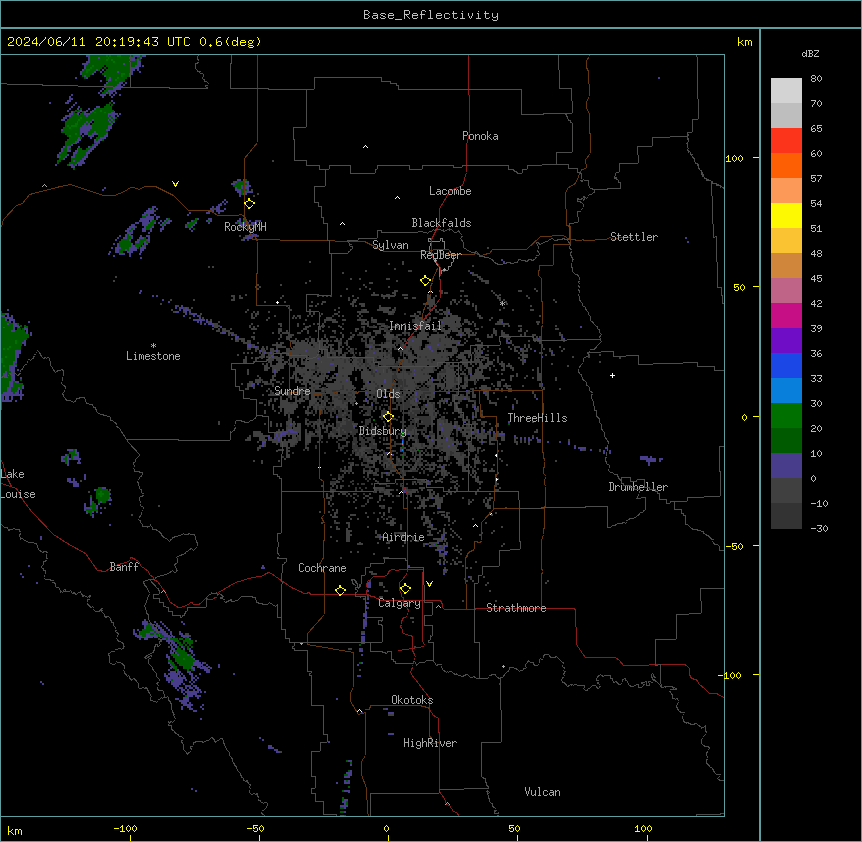This screenshot has height=842, width=862.
Task: Click the RockyMH label
Action: [245, 227]
